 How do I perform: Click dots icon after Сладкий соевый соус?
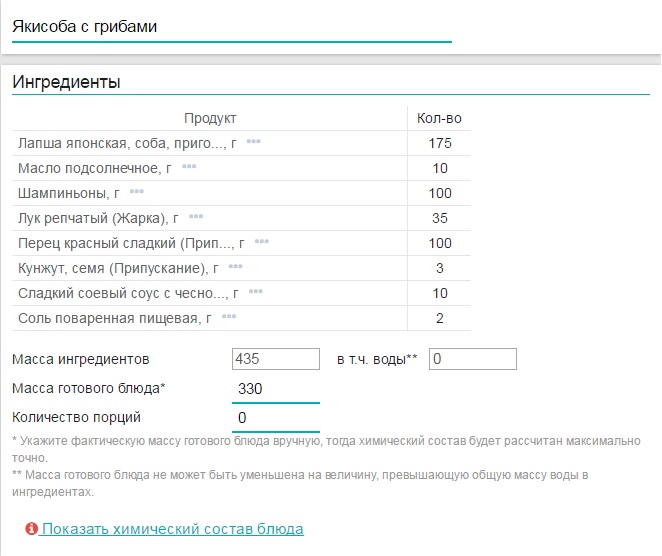pyautogui.click(x=256, y=293)
